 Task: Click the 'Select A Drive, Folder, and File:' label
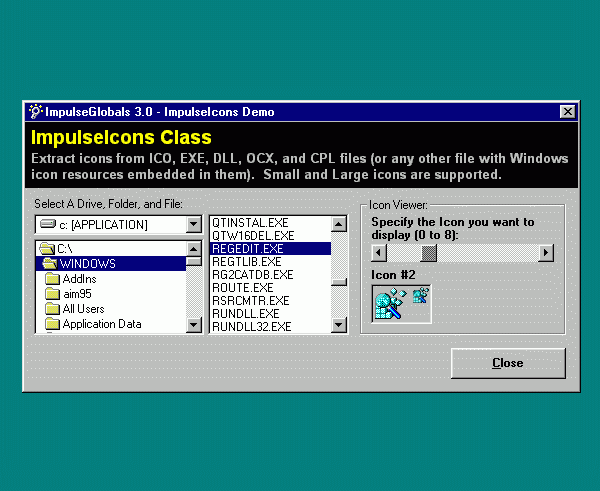coord(108,204)
